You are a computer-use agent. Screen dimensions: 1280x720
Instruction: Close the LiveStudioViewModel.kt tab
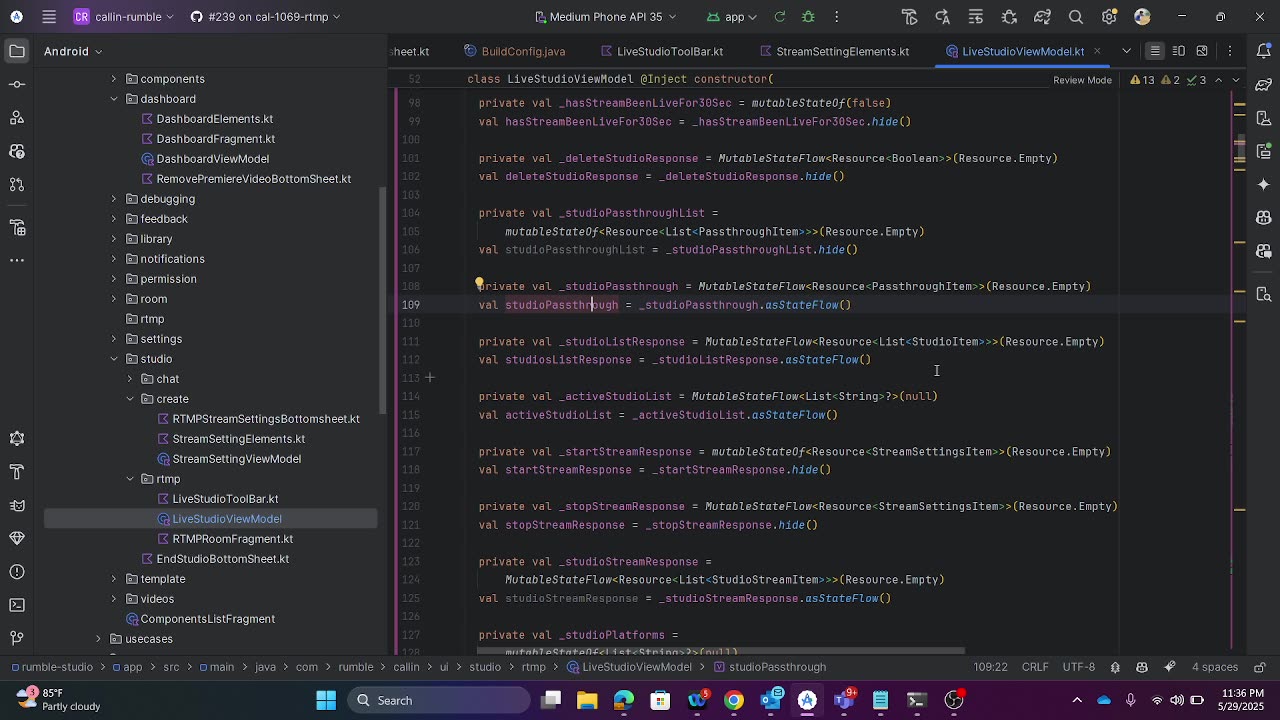point(1097,51)
